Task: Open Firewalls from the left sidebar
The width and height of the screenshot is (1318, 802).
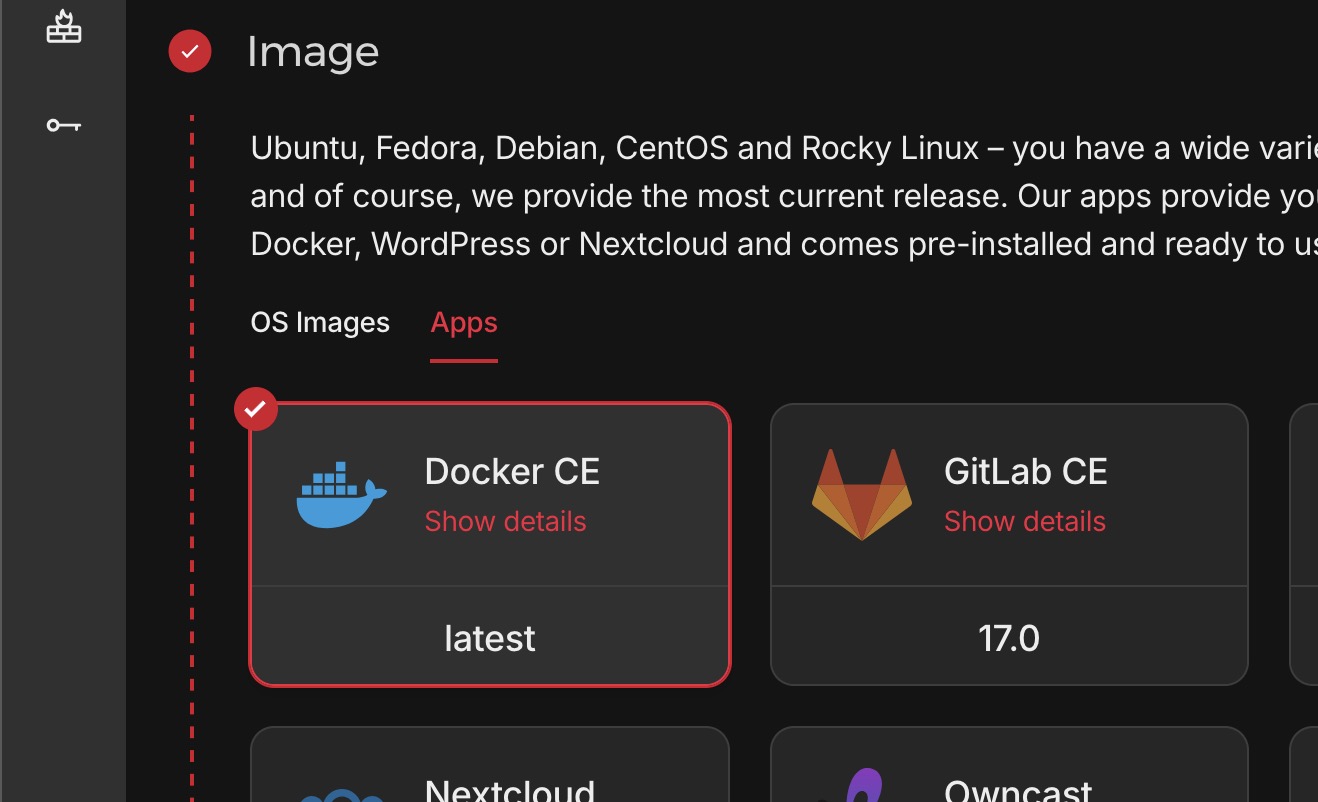Action: [63, 27]
